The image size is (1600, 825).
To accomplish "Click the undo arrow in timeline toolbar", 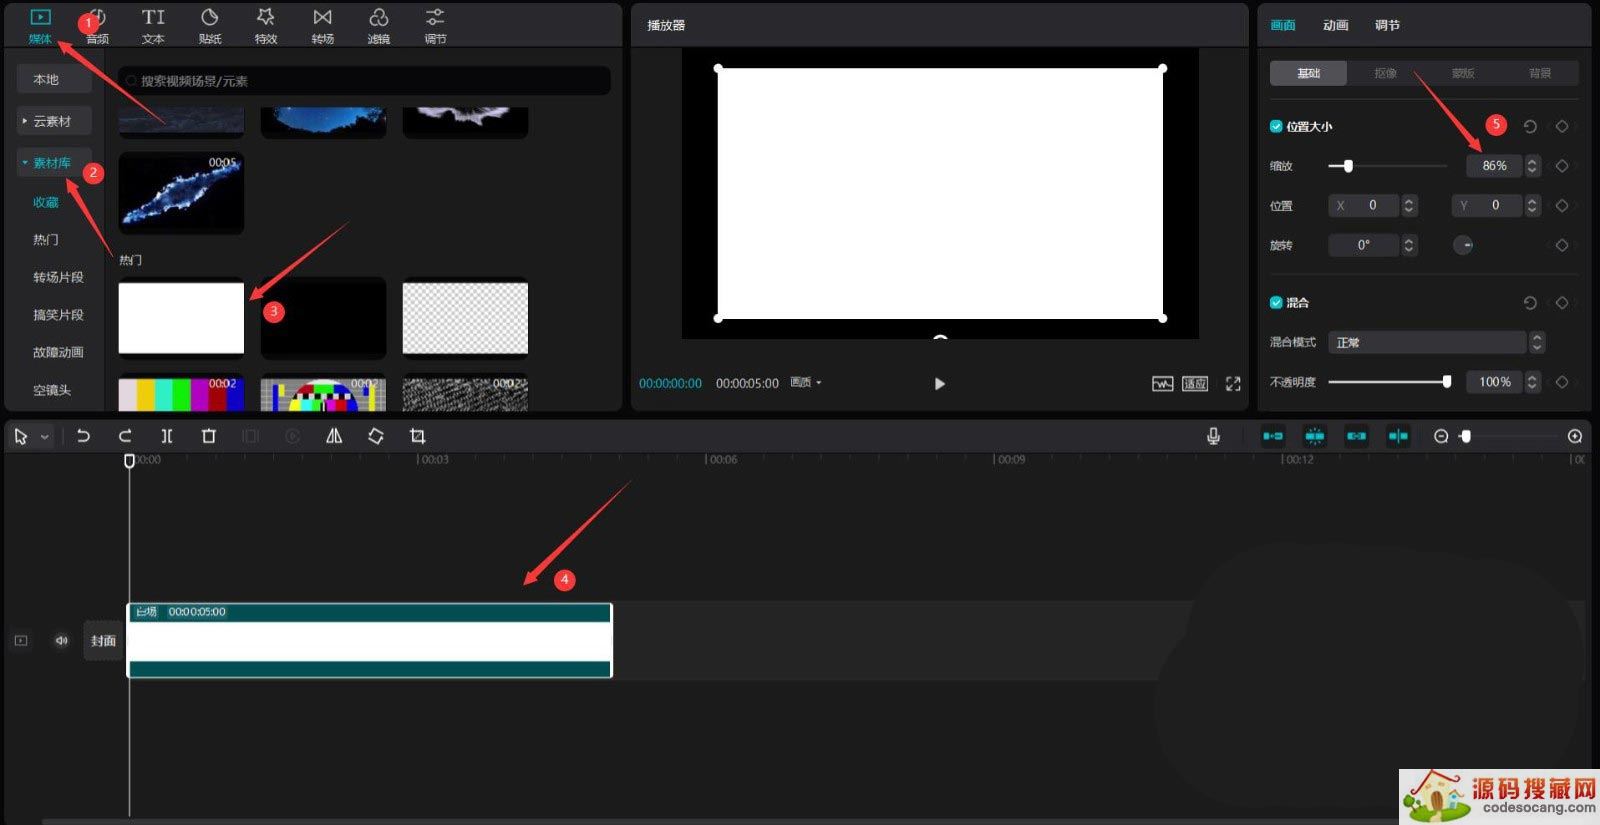I will pos(83,436).
